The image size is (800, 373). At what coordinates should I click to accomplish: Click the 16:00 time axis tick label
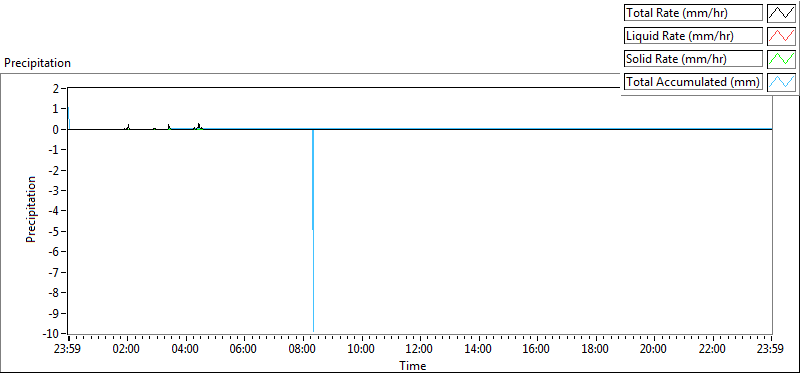[x=537, y=350]
